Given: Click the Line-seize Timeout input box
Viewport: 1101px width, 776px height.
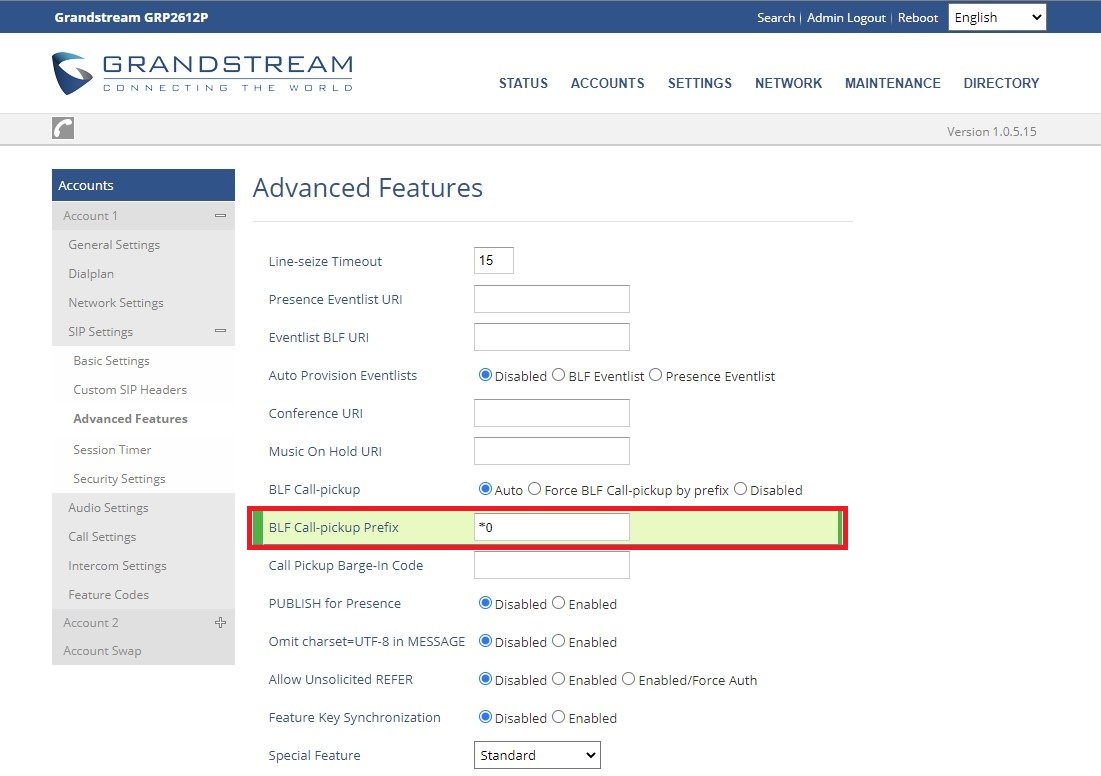Looking at the screenshot, I should (493, 261).
